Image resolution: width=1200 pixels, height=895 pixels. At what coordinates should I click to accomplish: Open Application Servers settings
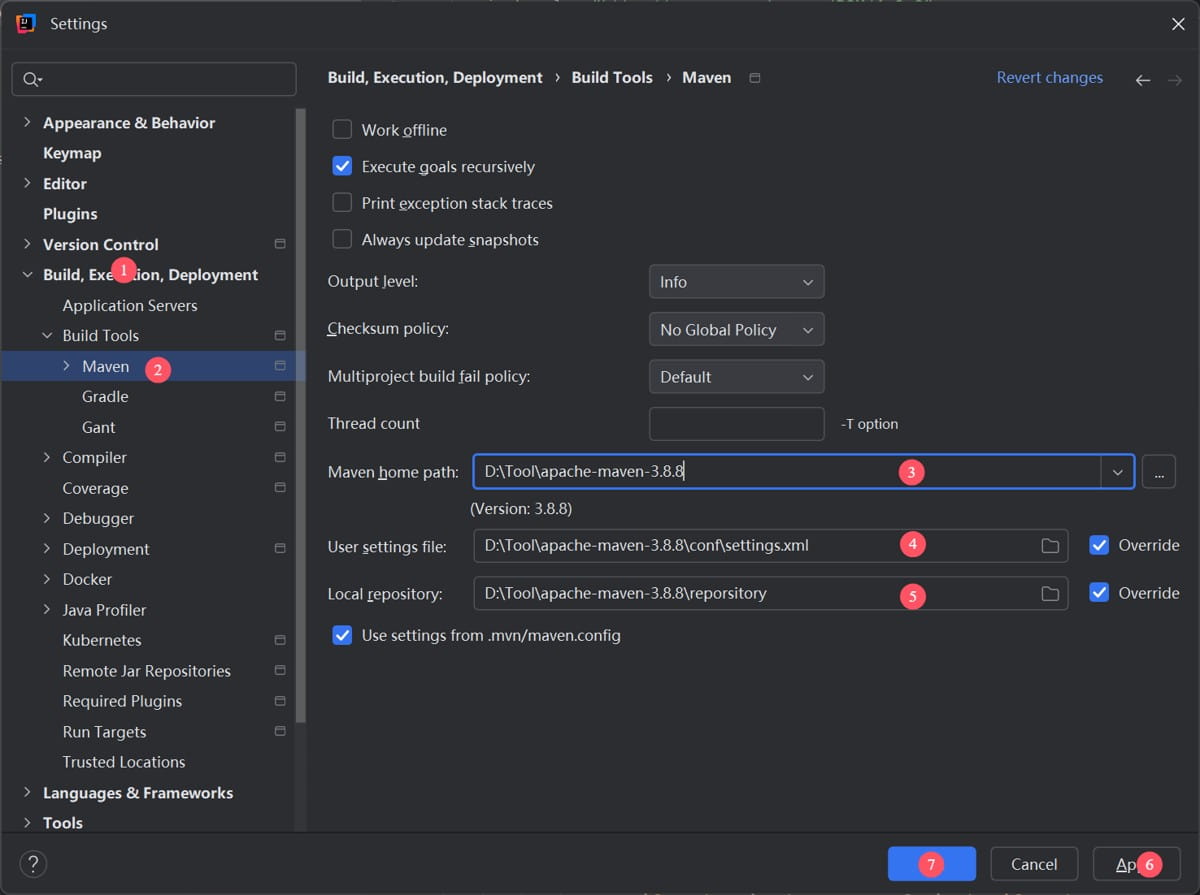(130, 306)
